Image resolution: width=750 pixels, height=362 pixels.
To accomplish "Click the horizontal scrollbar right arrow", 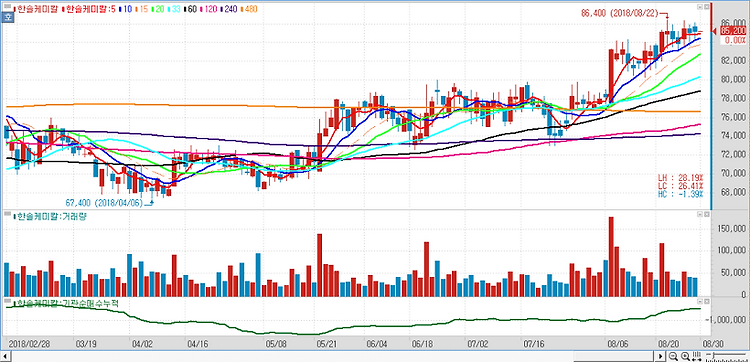I will click(x=660, y=356).
